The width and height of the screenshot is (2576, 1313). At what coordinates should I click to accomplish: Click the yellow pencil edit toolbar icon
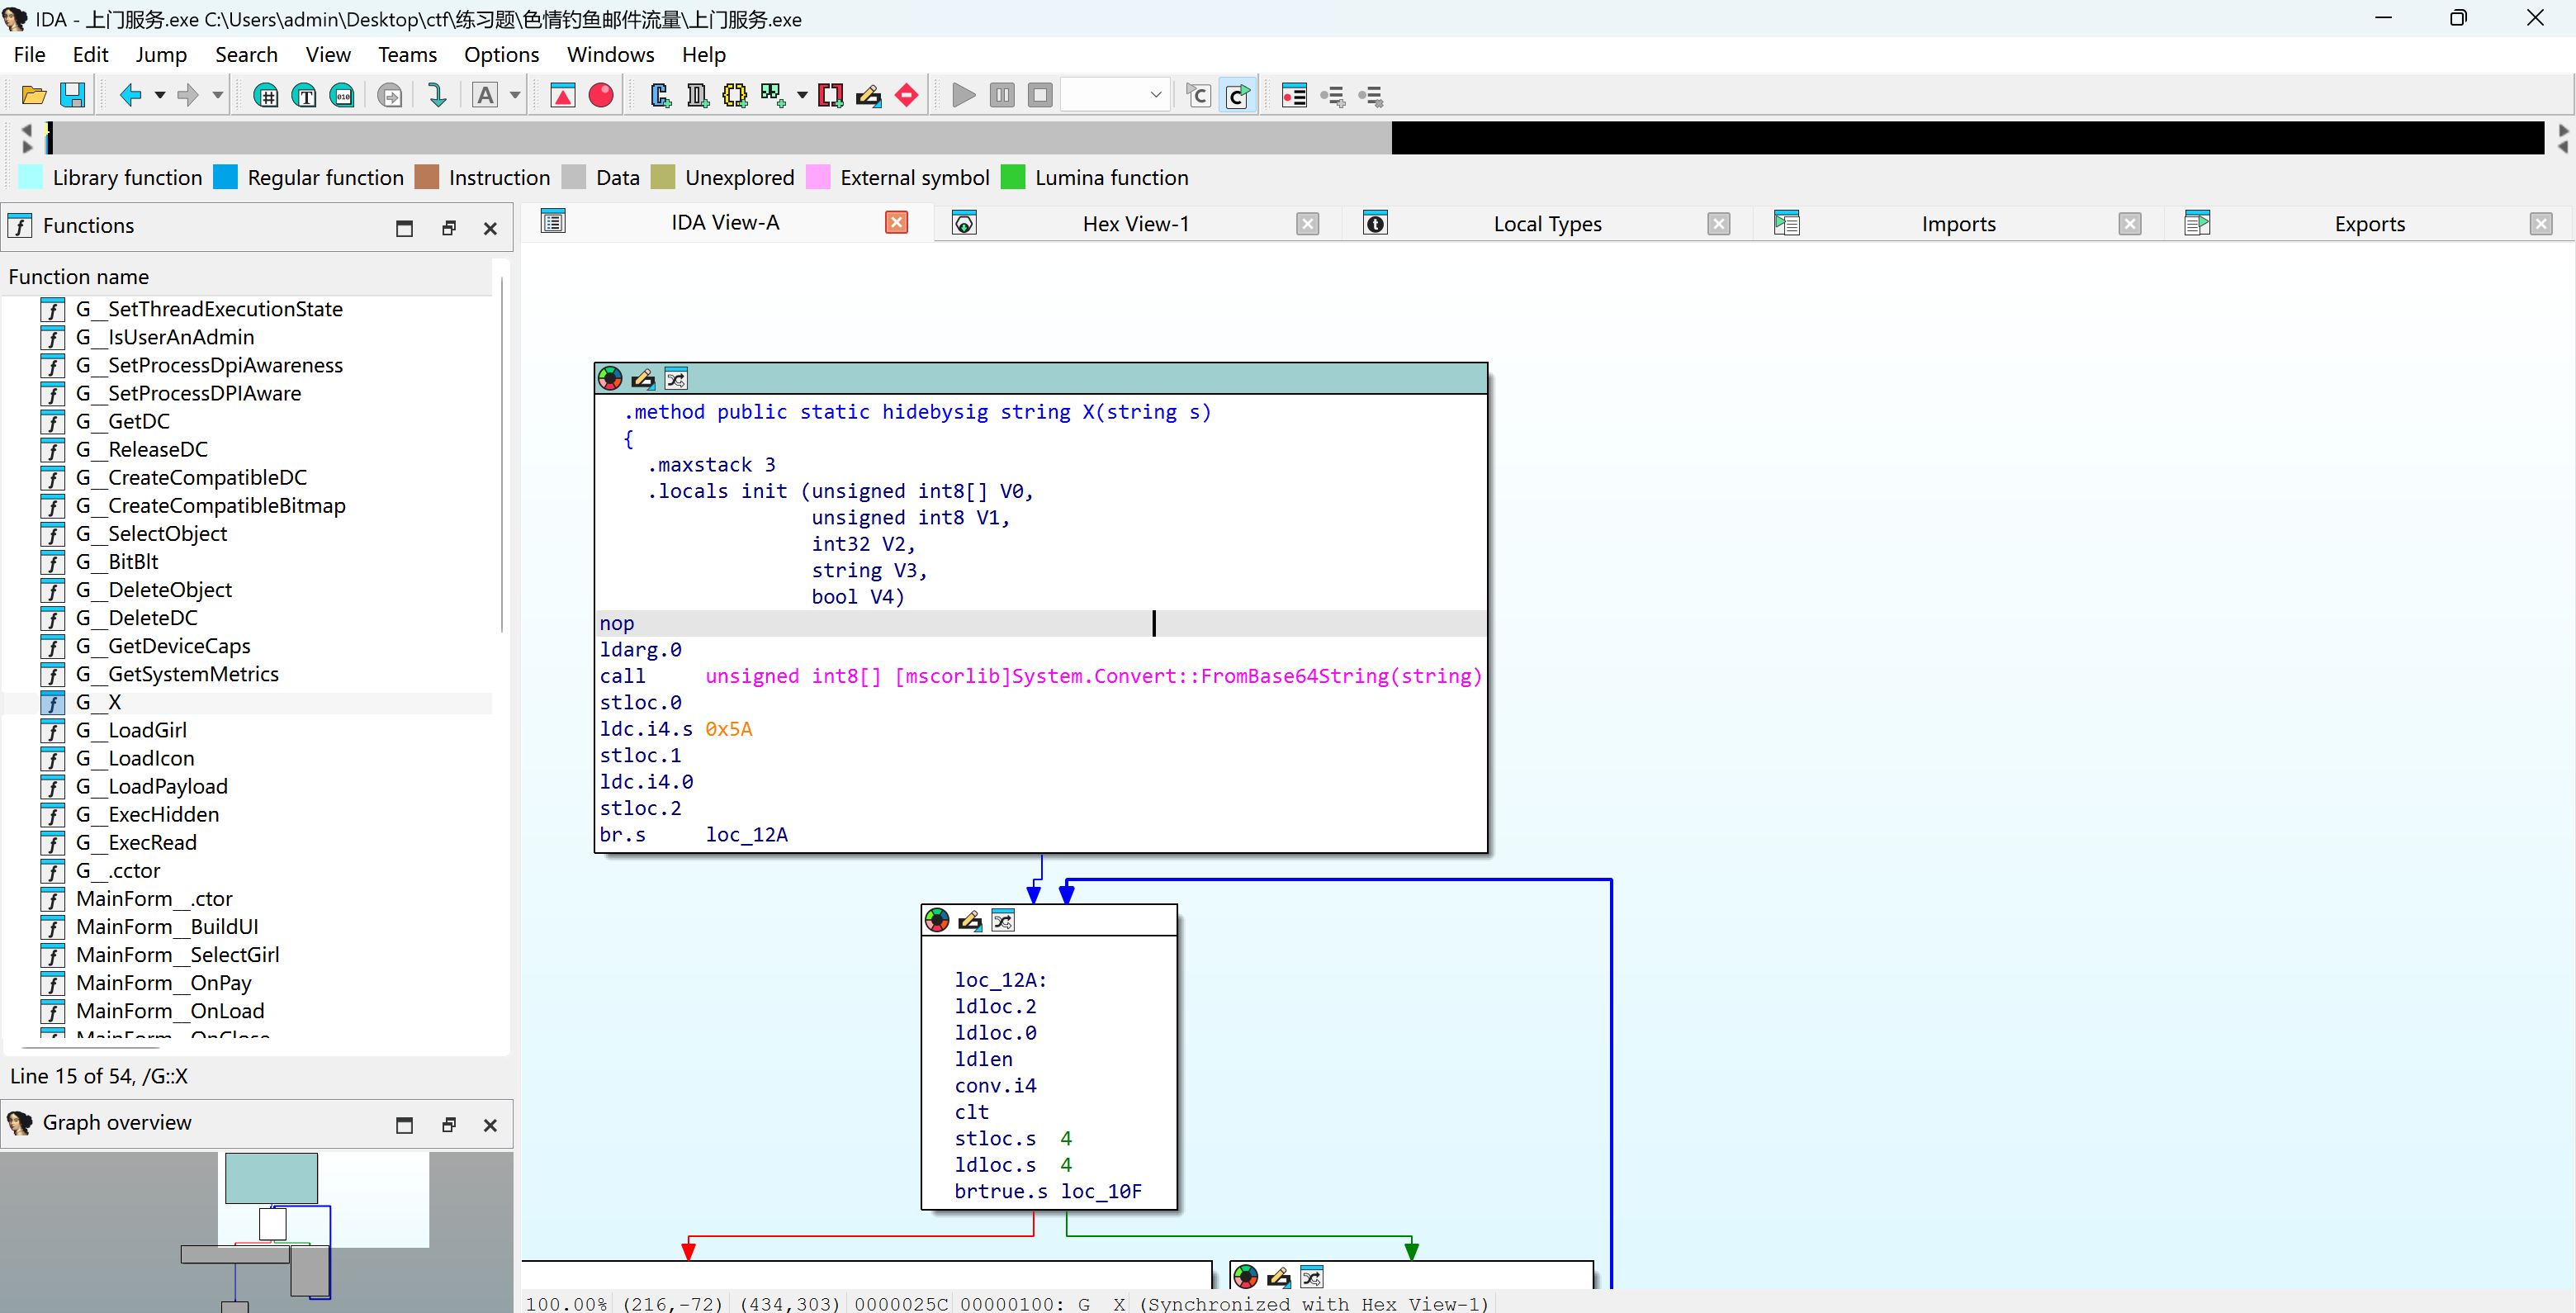click(868, 96)
